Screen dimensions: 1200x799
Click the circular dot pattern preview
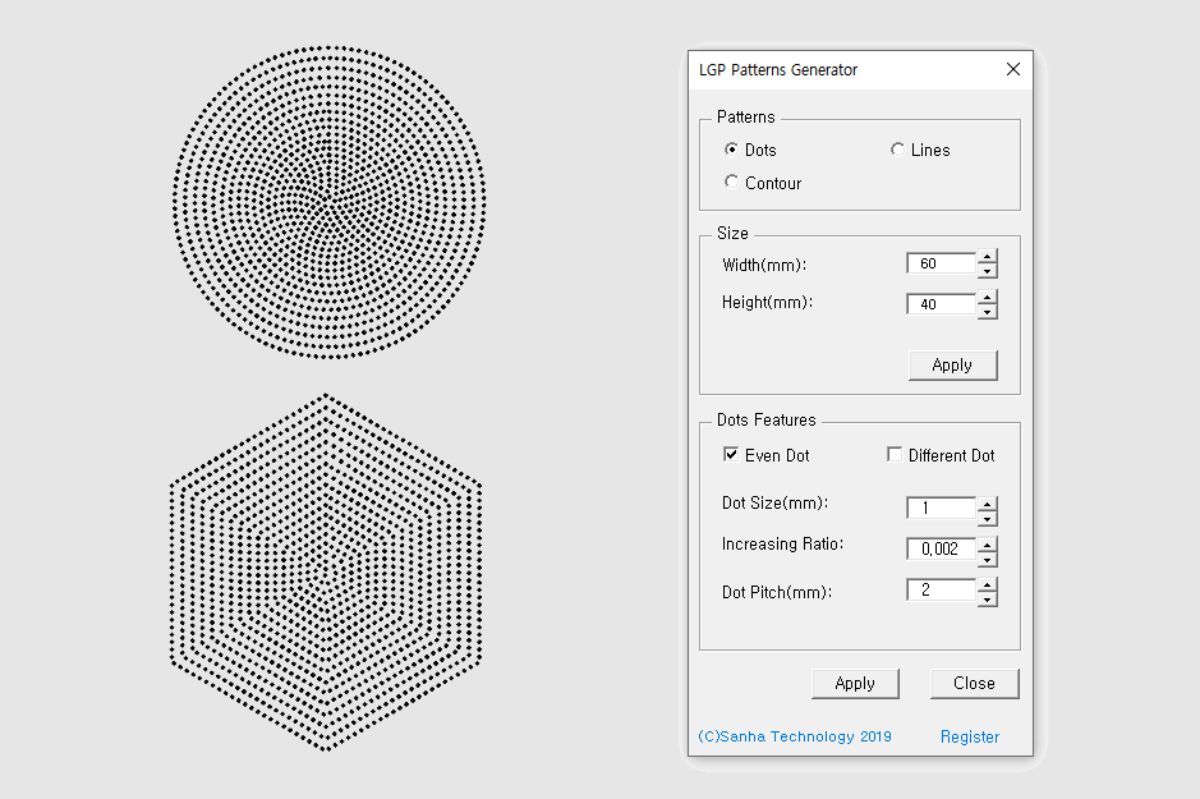click(328, 201)
